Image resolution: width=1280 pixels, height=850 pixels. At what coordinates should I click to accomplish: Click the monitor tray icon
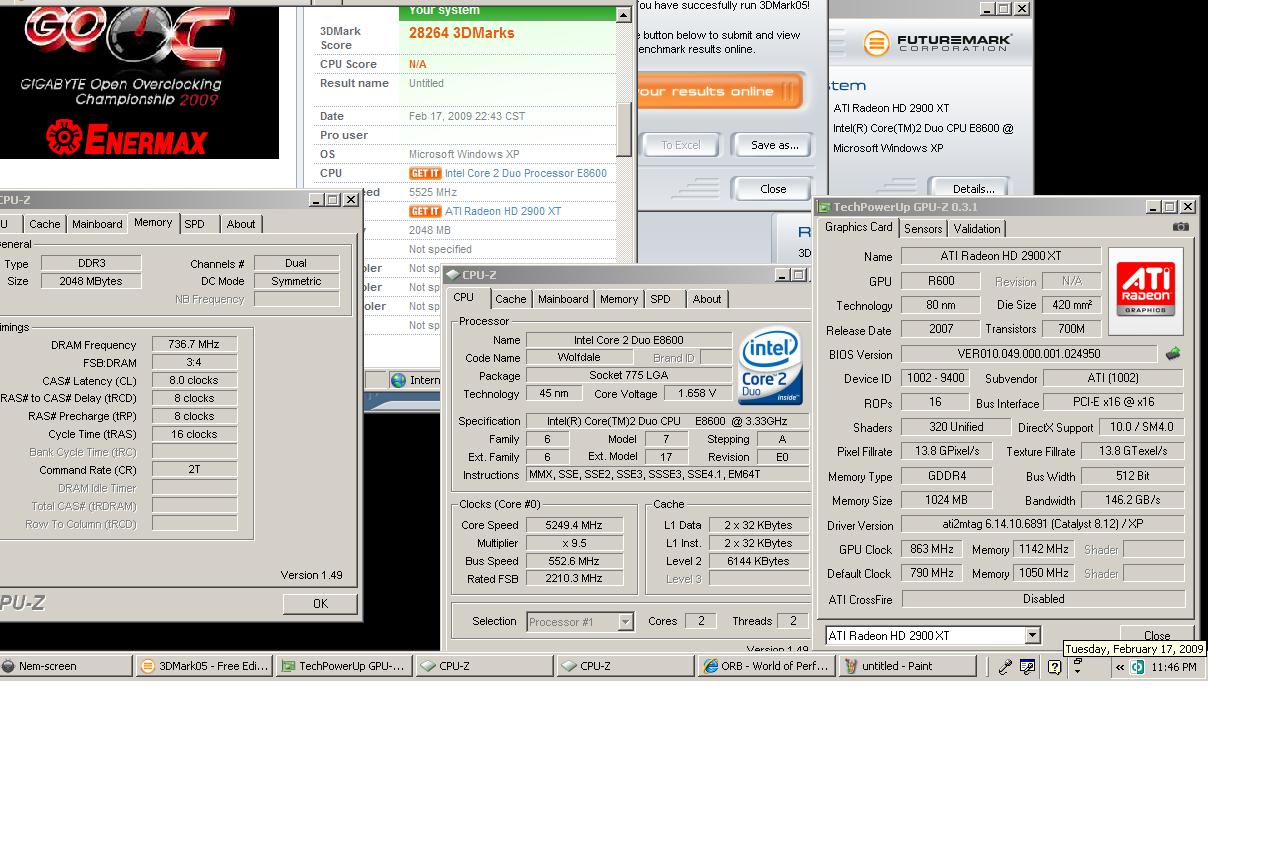coord(1027,667)
